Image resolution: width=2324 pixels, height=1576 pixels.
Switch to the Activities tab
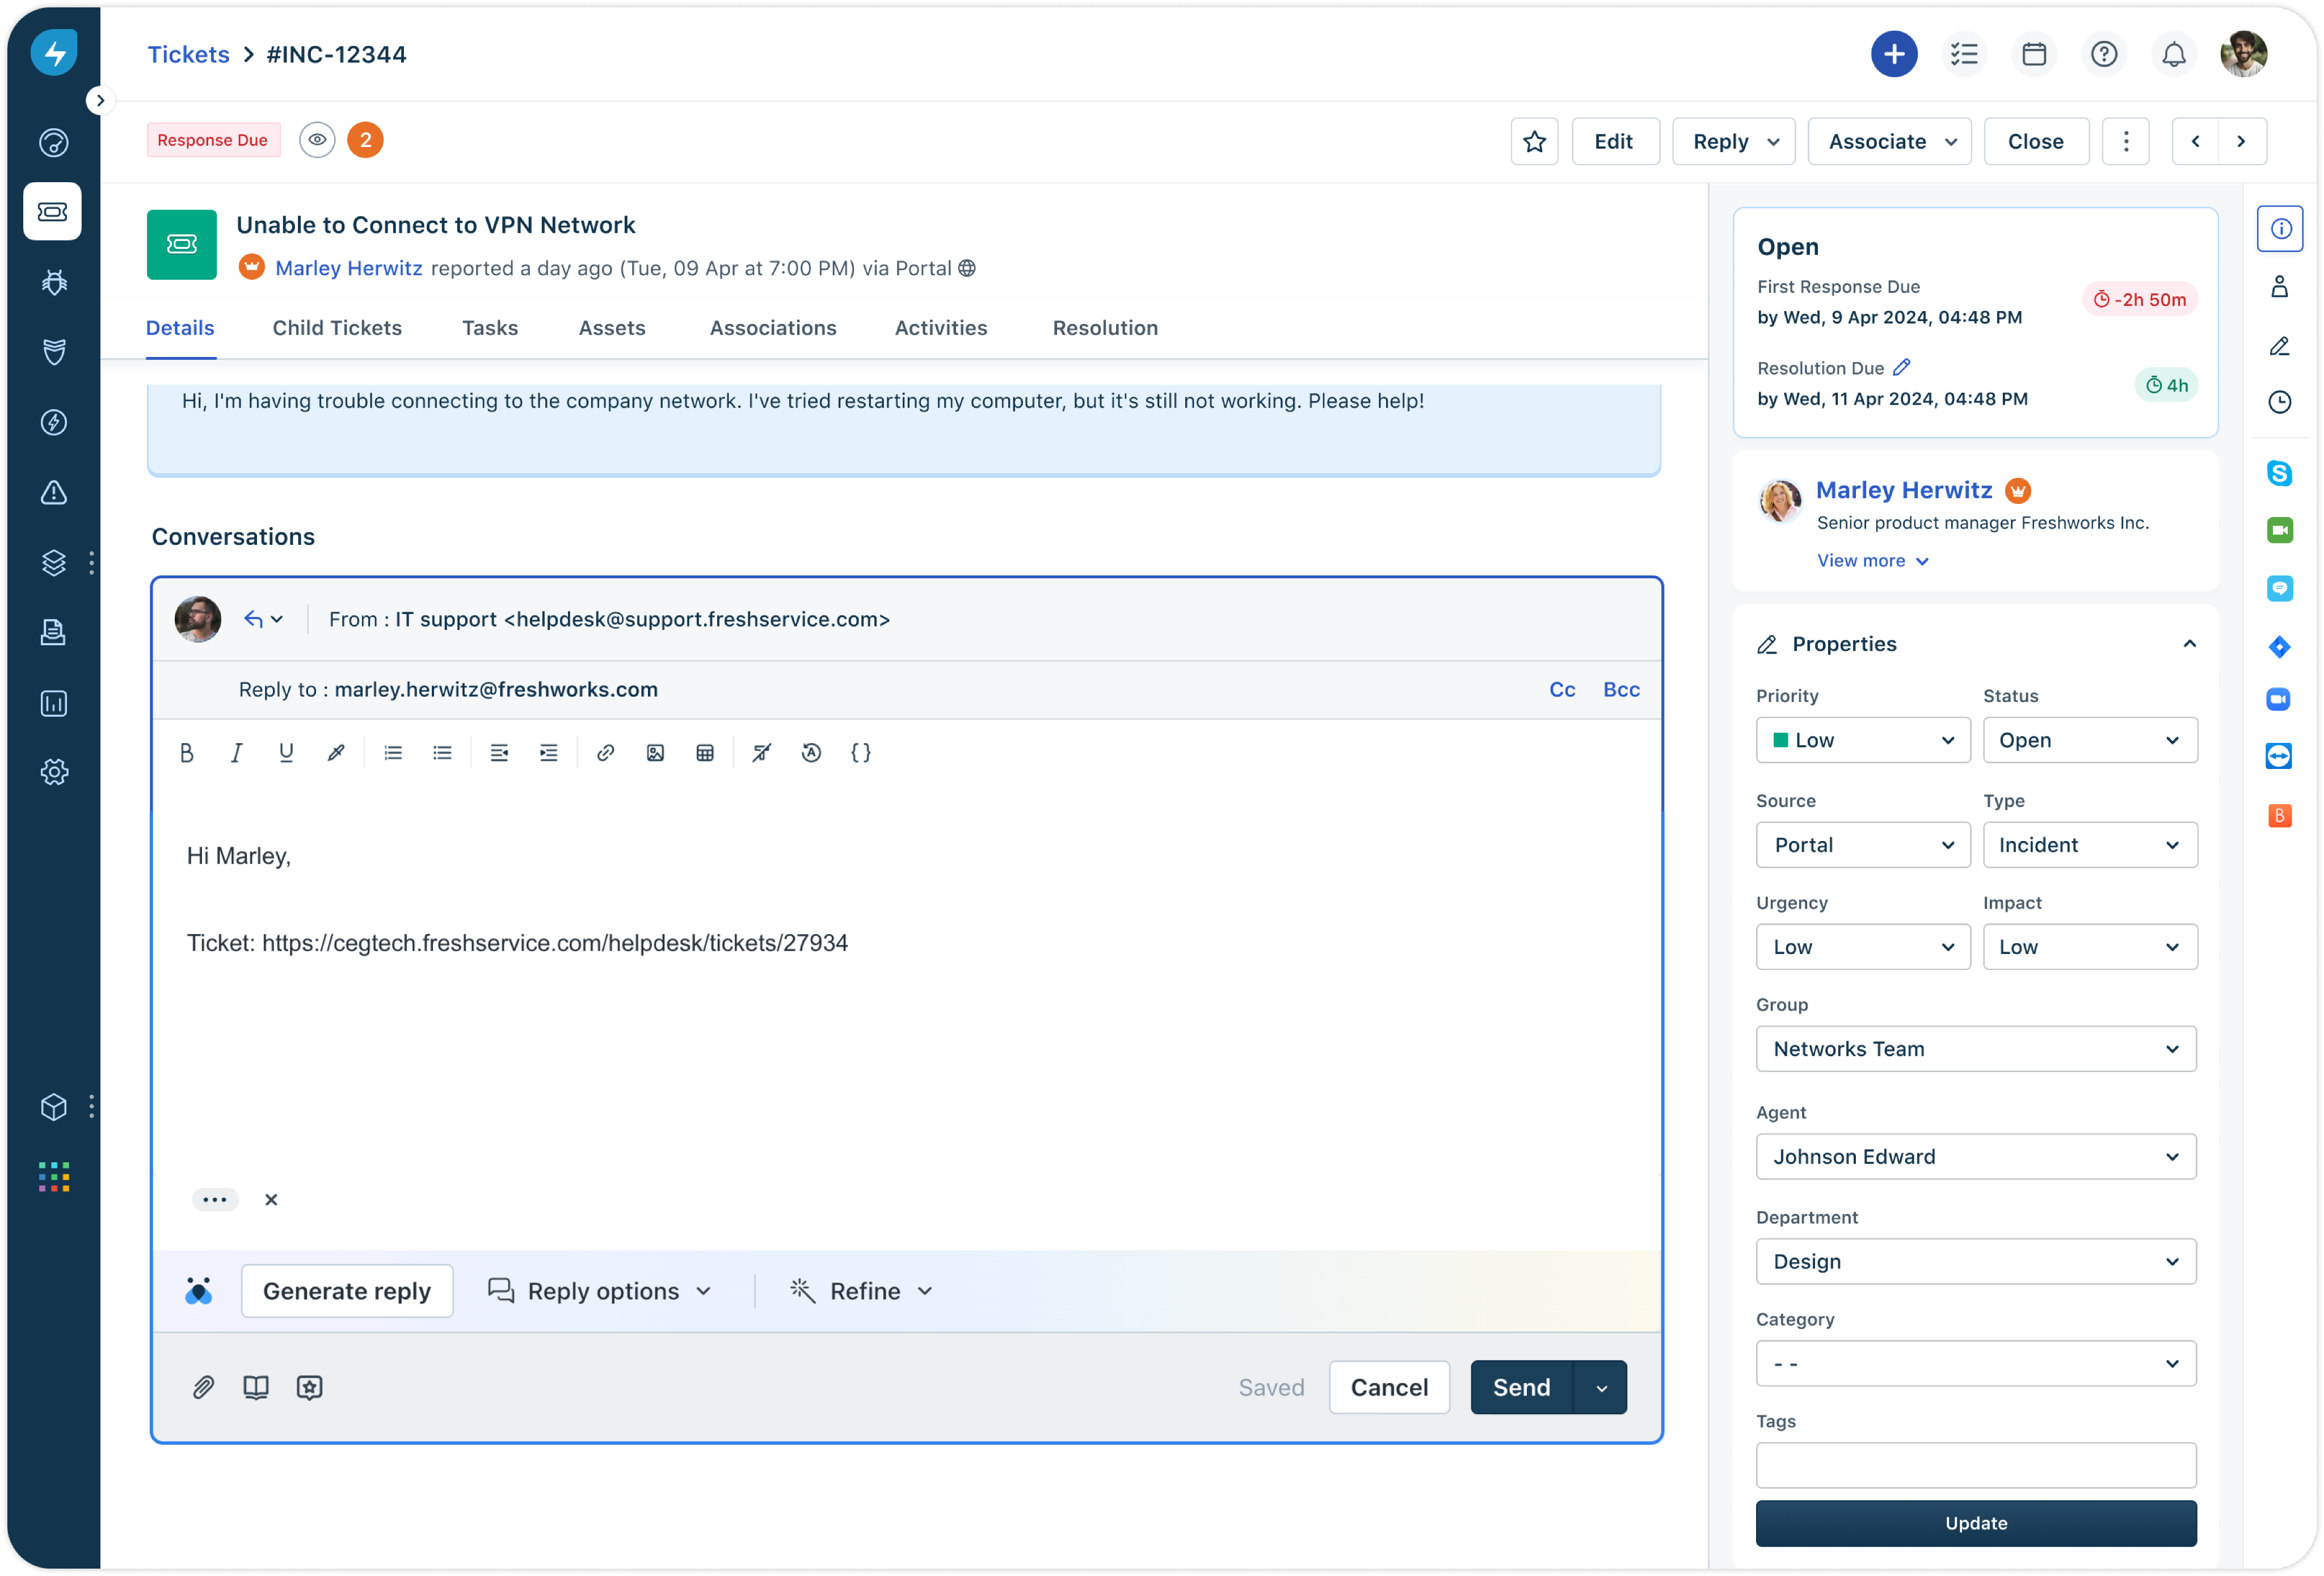pos(940,328)
